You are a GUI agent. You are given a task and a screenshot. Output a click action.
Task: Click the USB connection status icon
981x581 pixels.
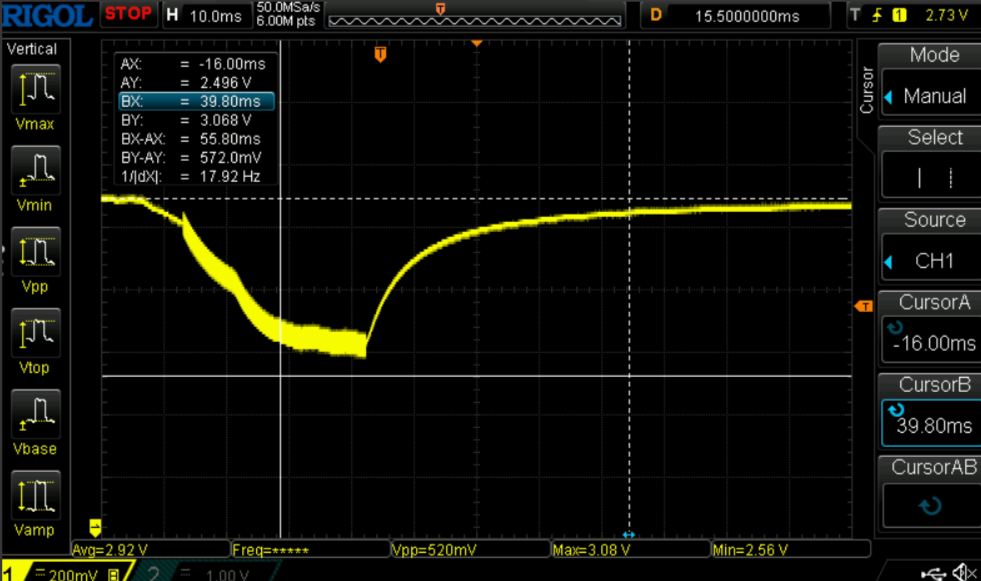(935, 572)
